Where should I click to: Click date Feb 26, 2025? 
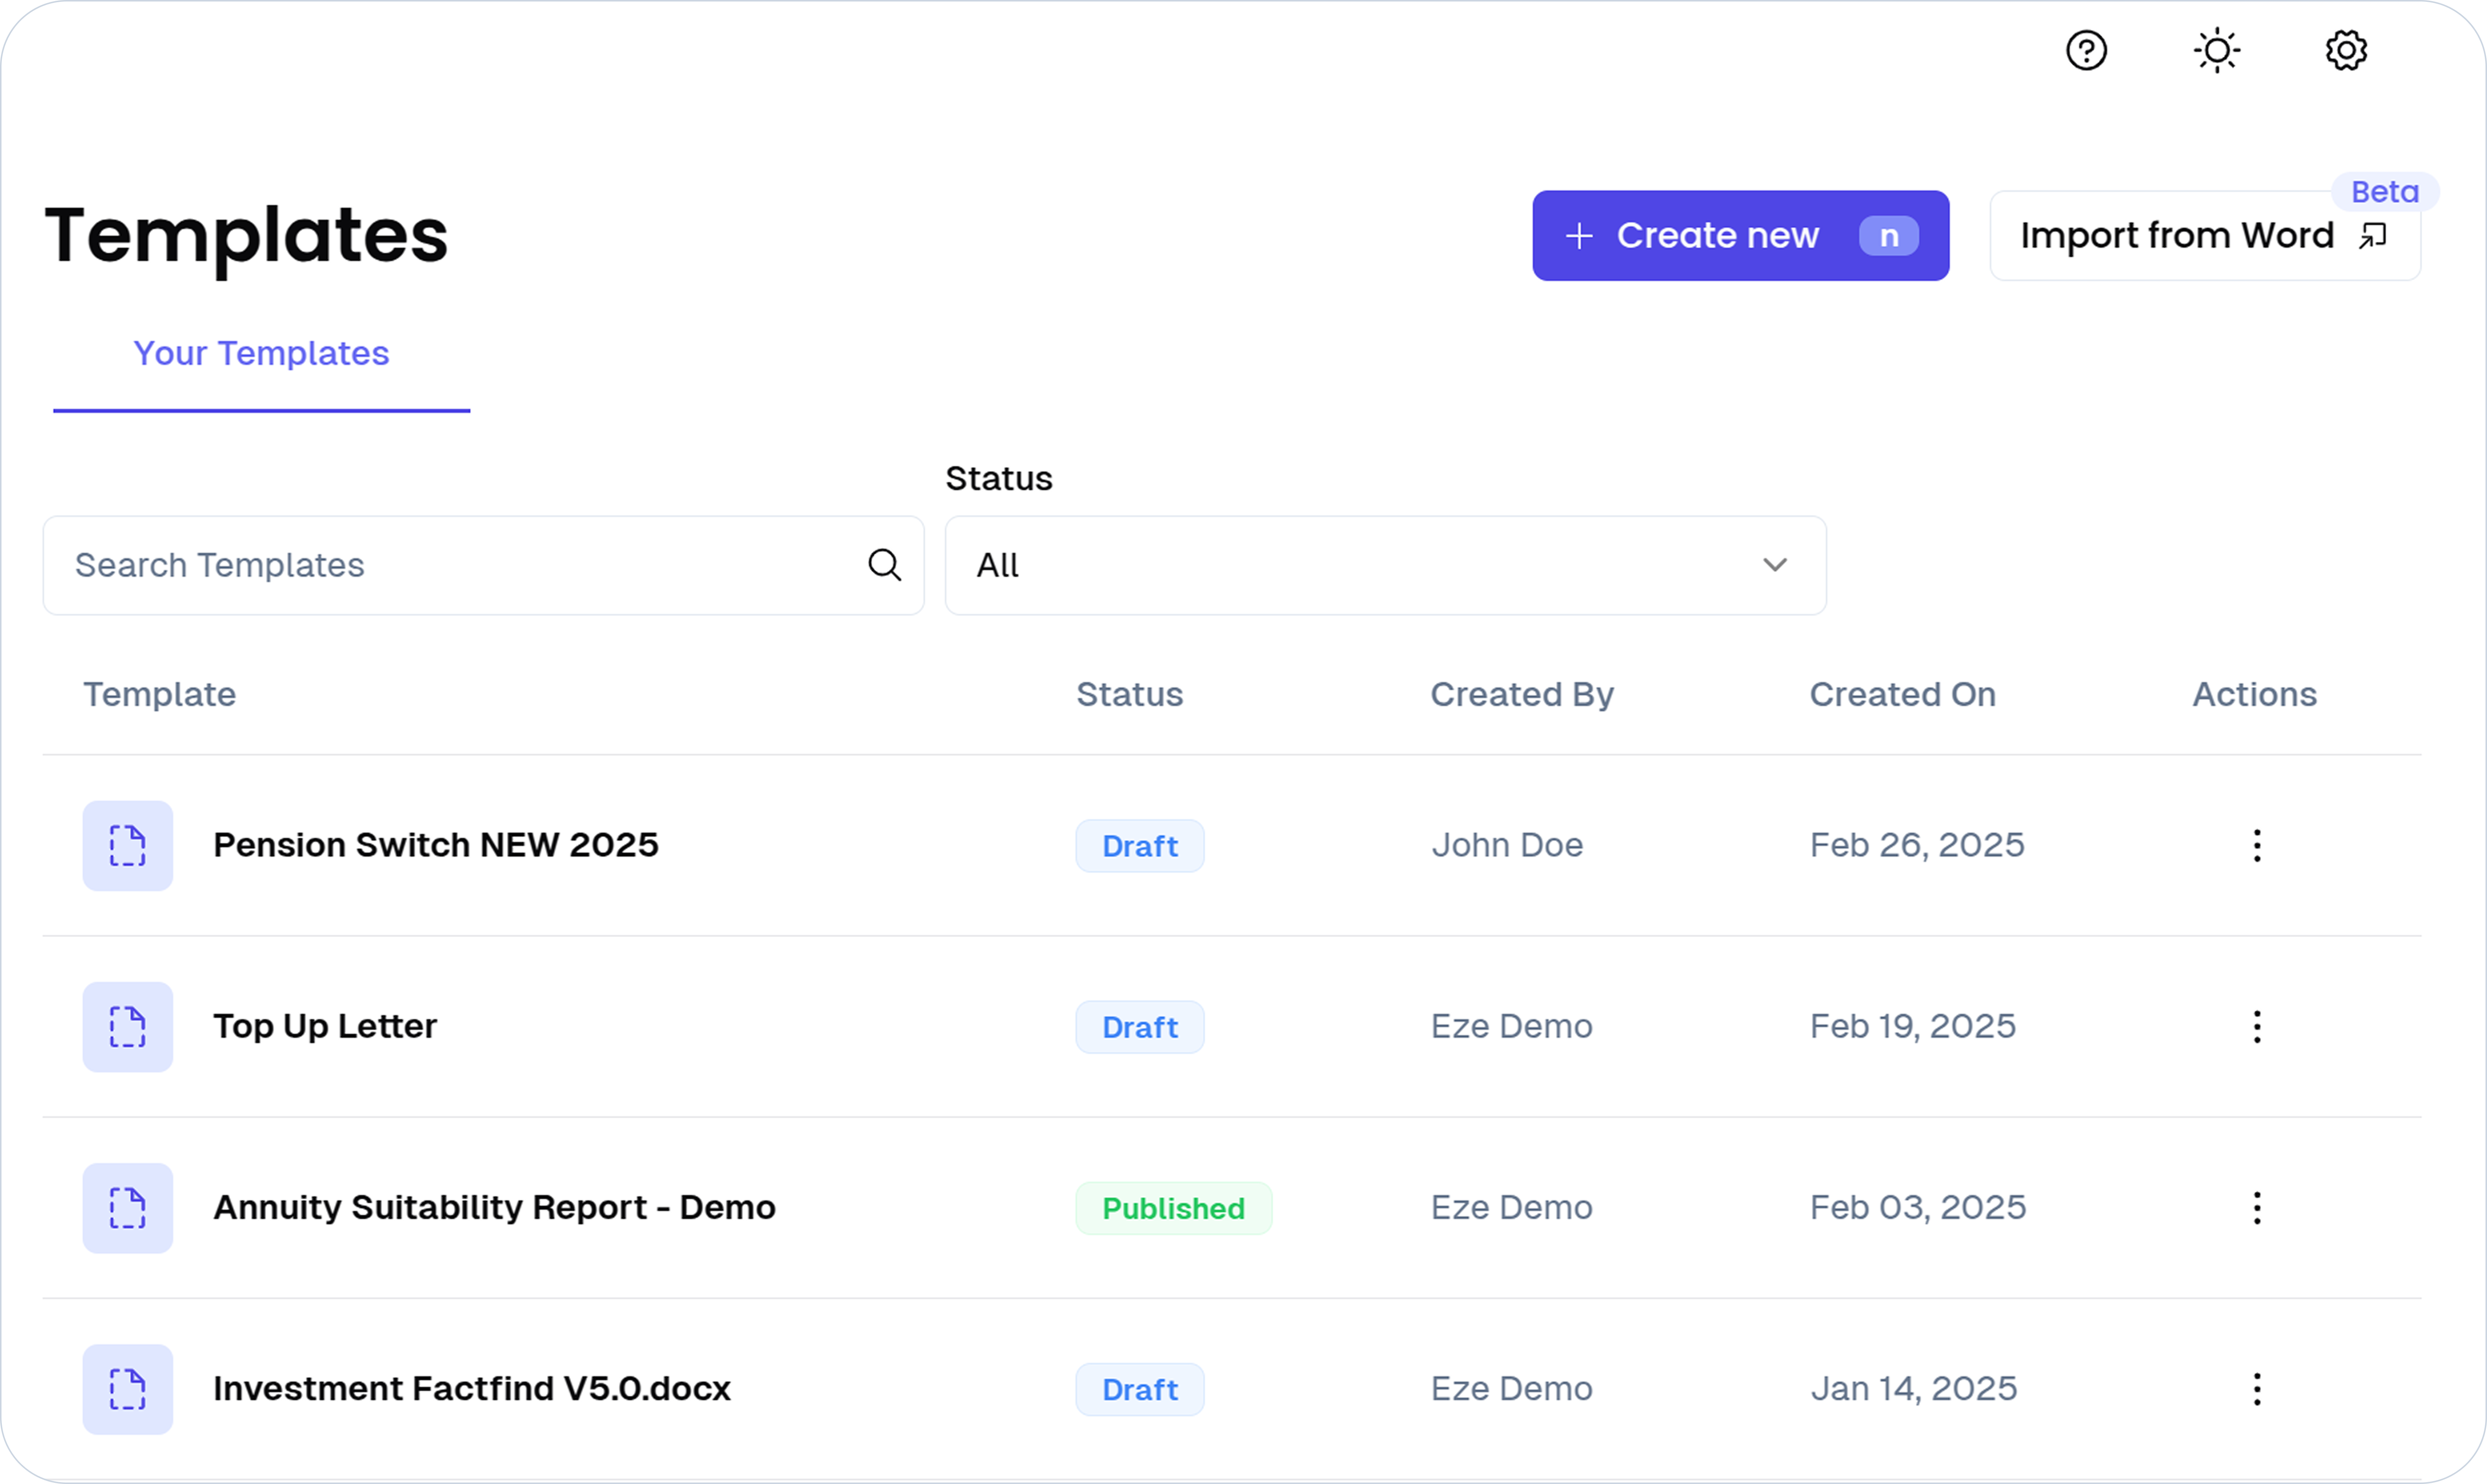pyautogui.click(x=1917, y=846)
